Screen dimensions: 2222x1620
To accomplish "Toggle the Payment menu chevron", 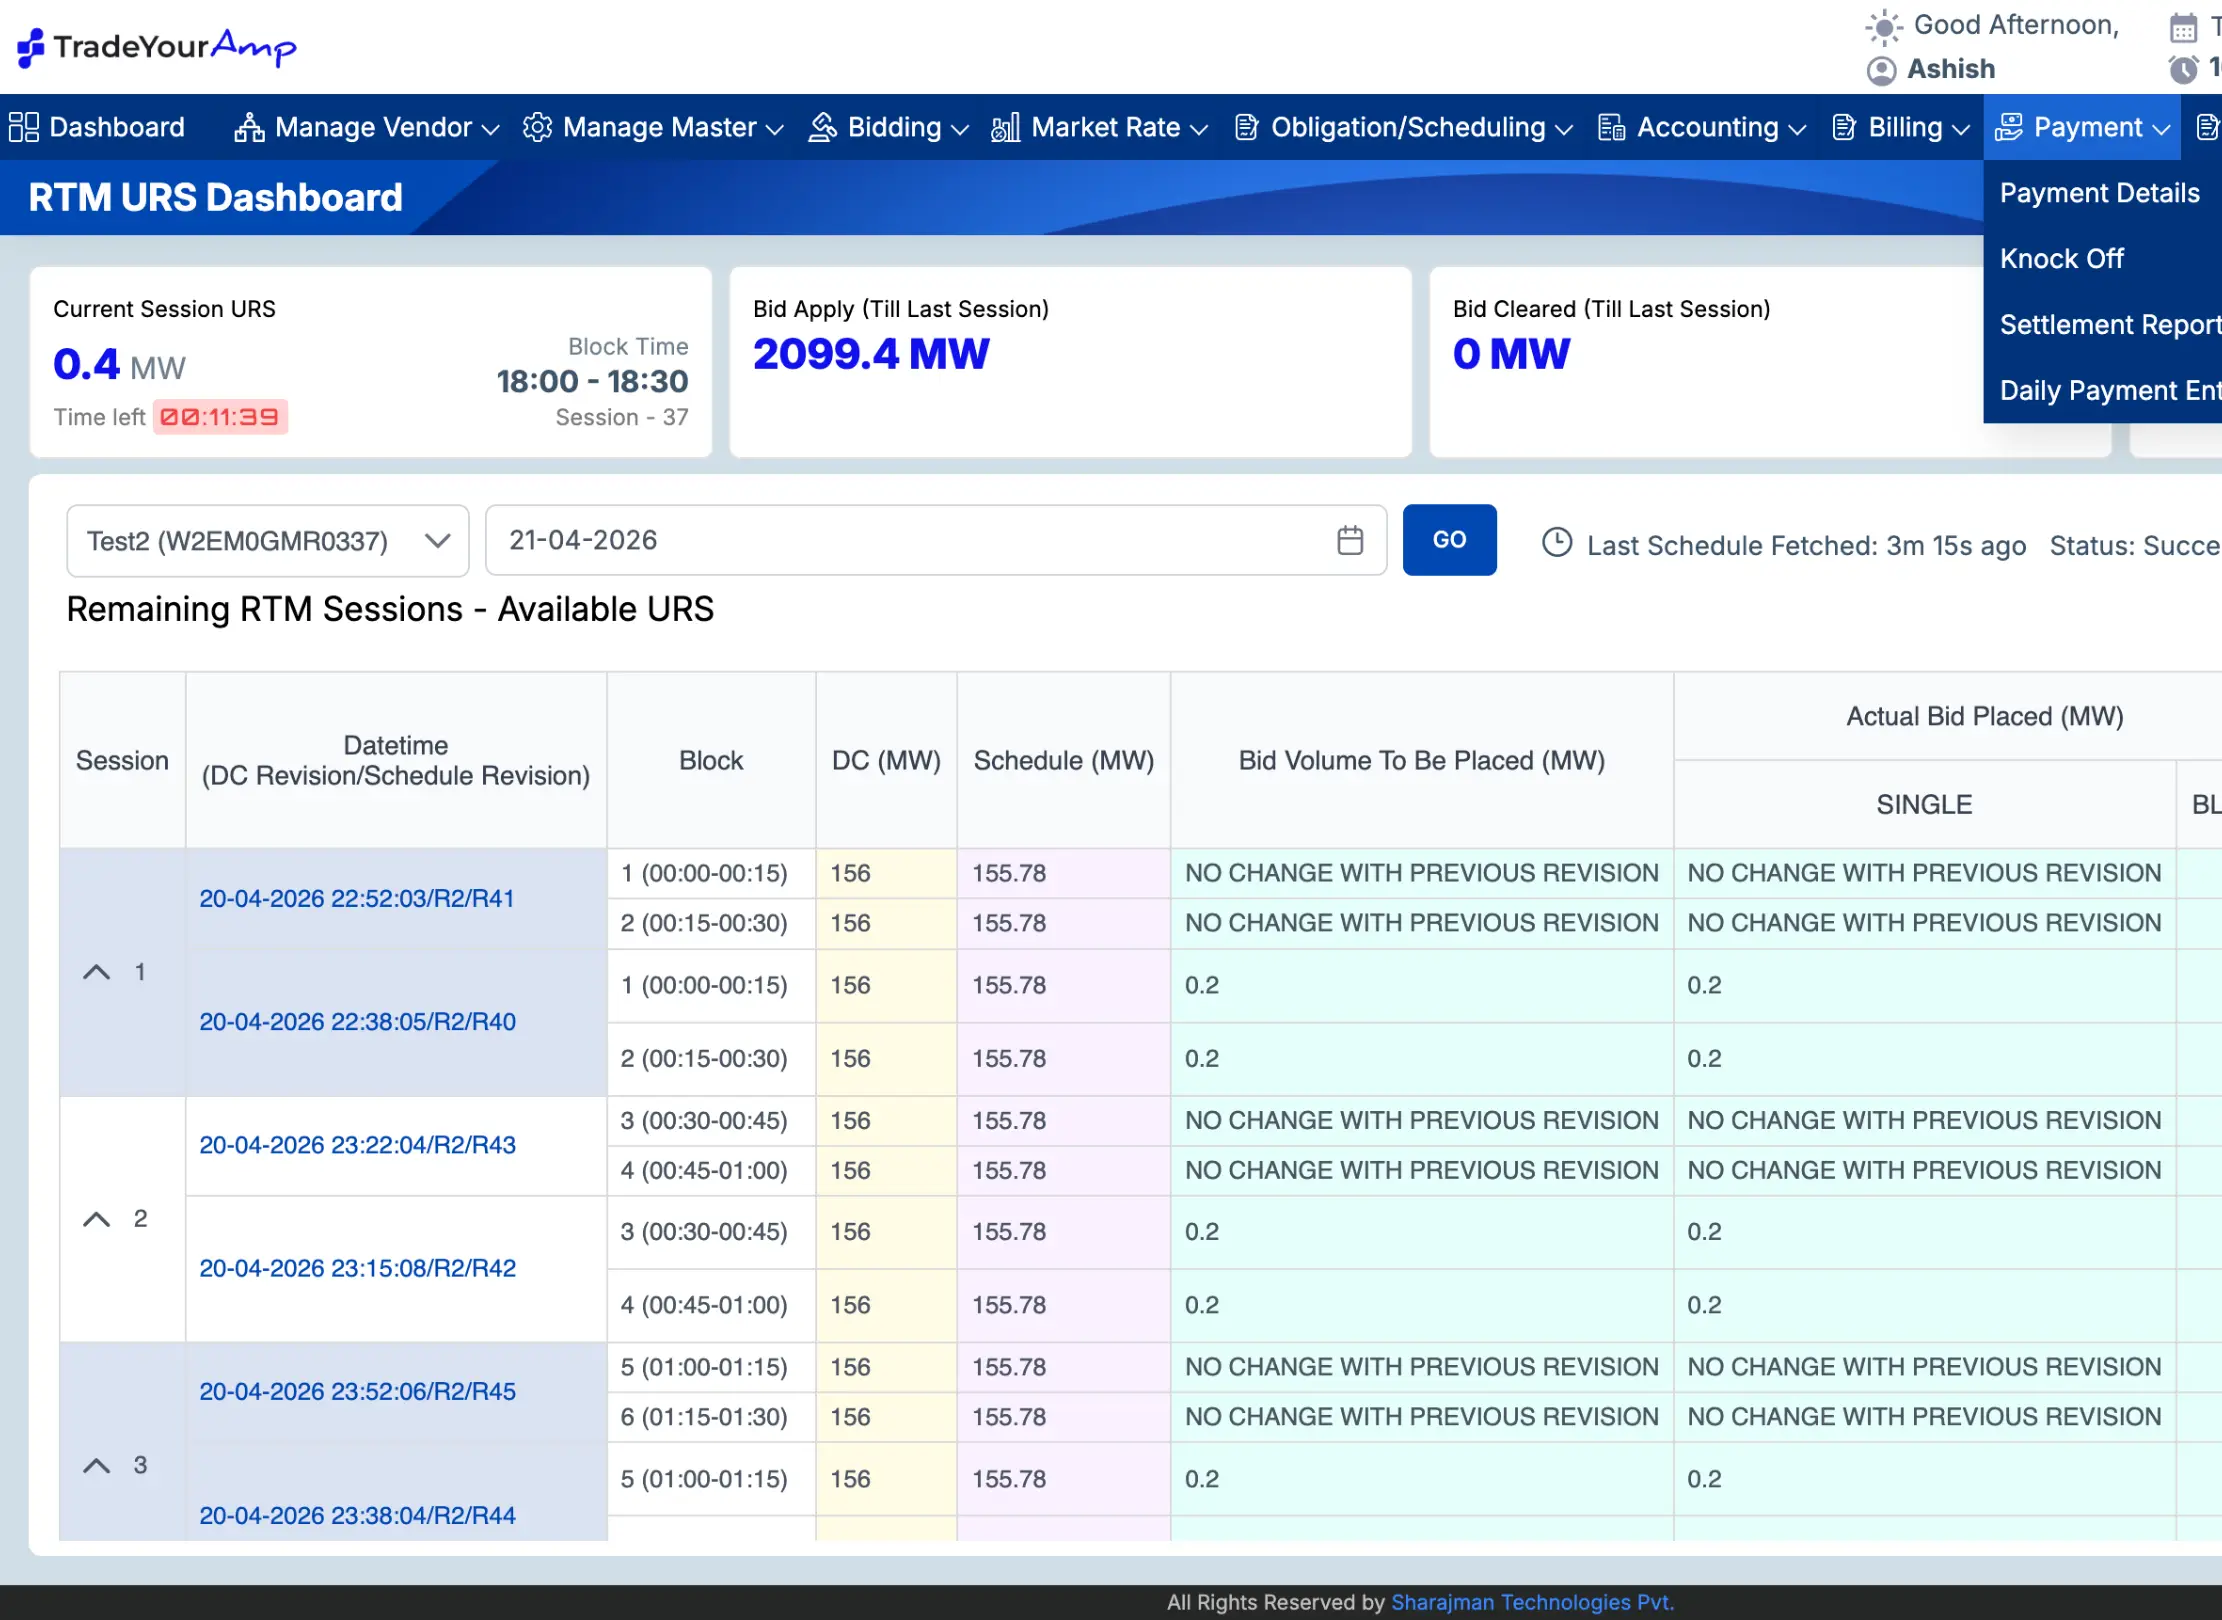I will click(2161, 129).
